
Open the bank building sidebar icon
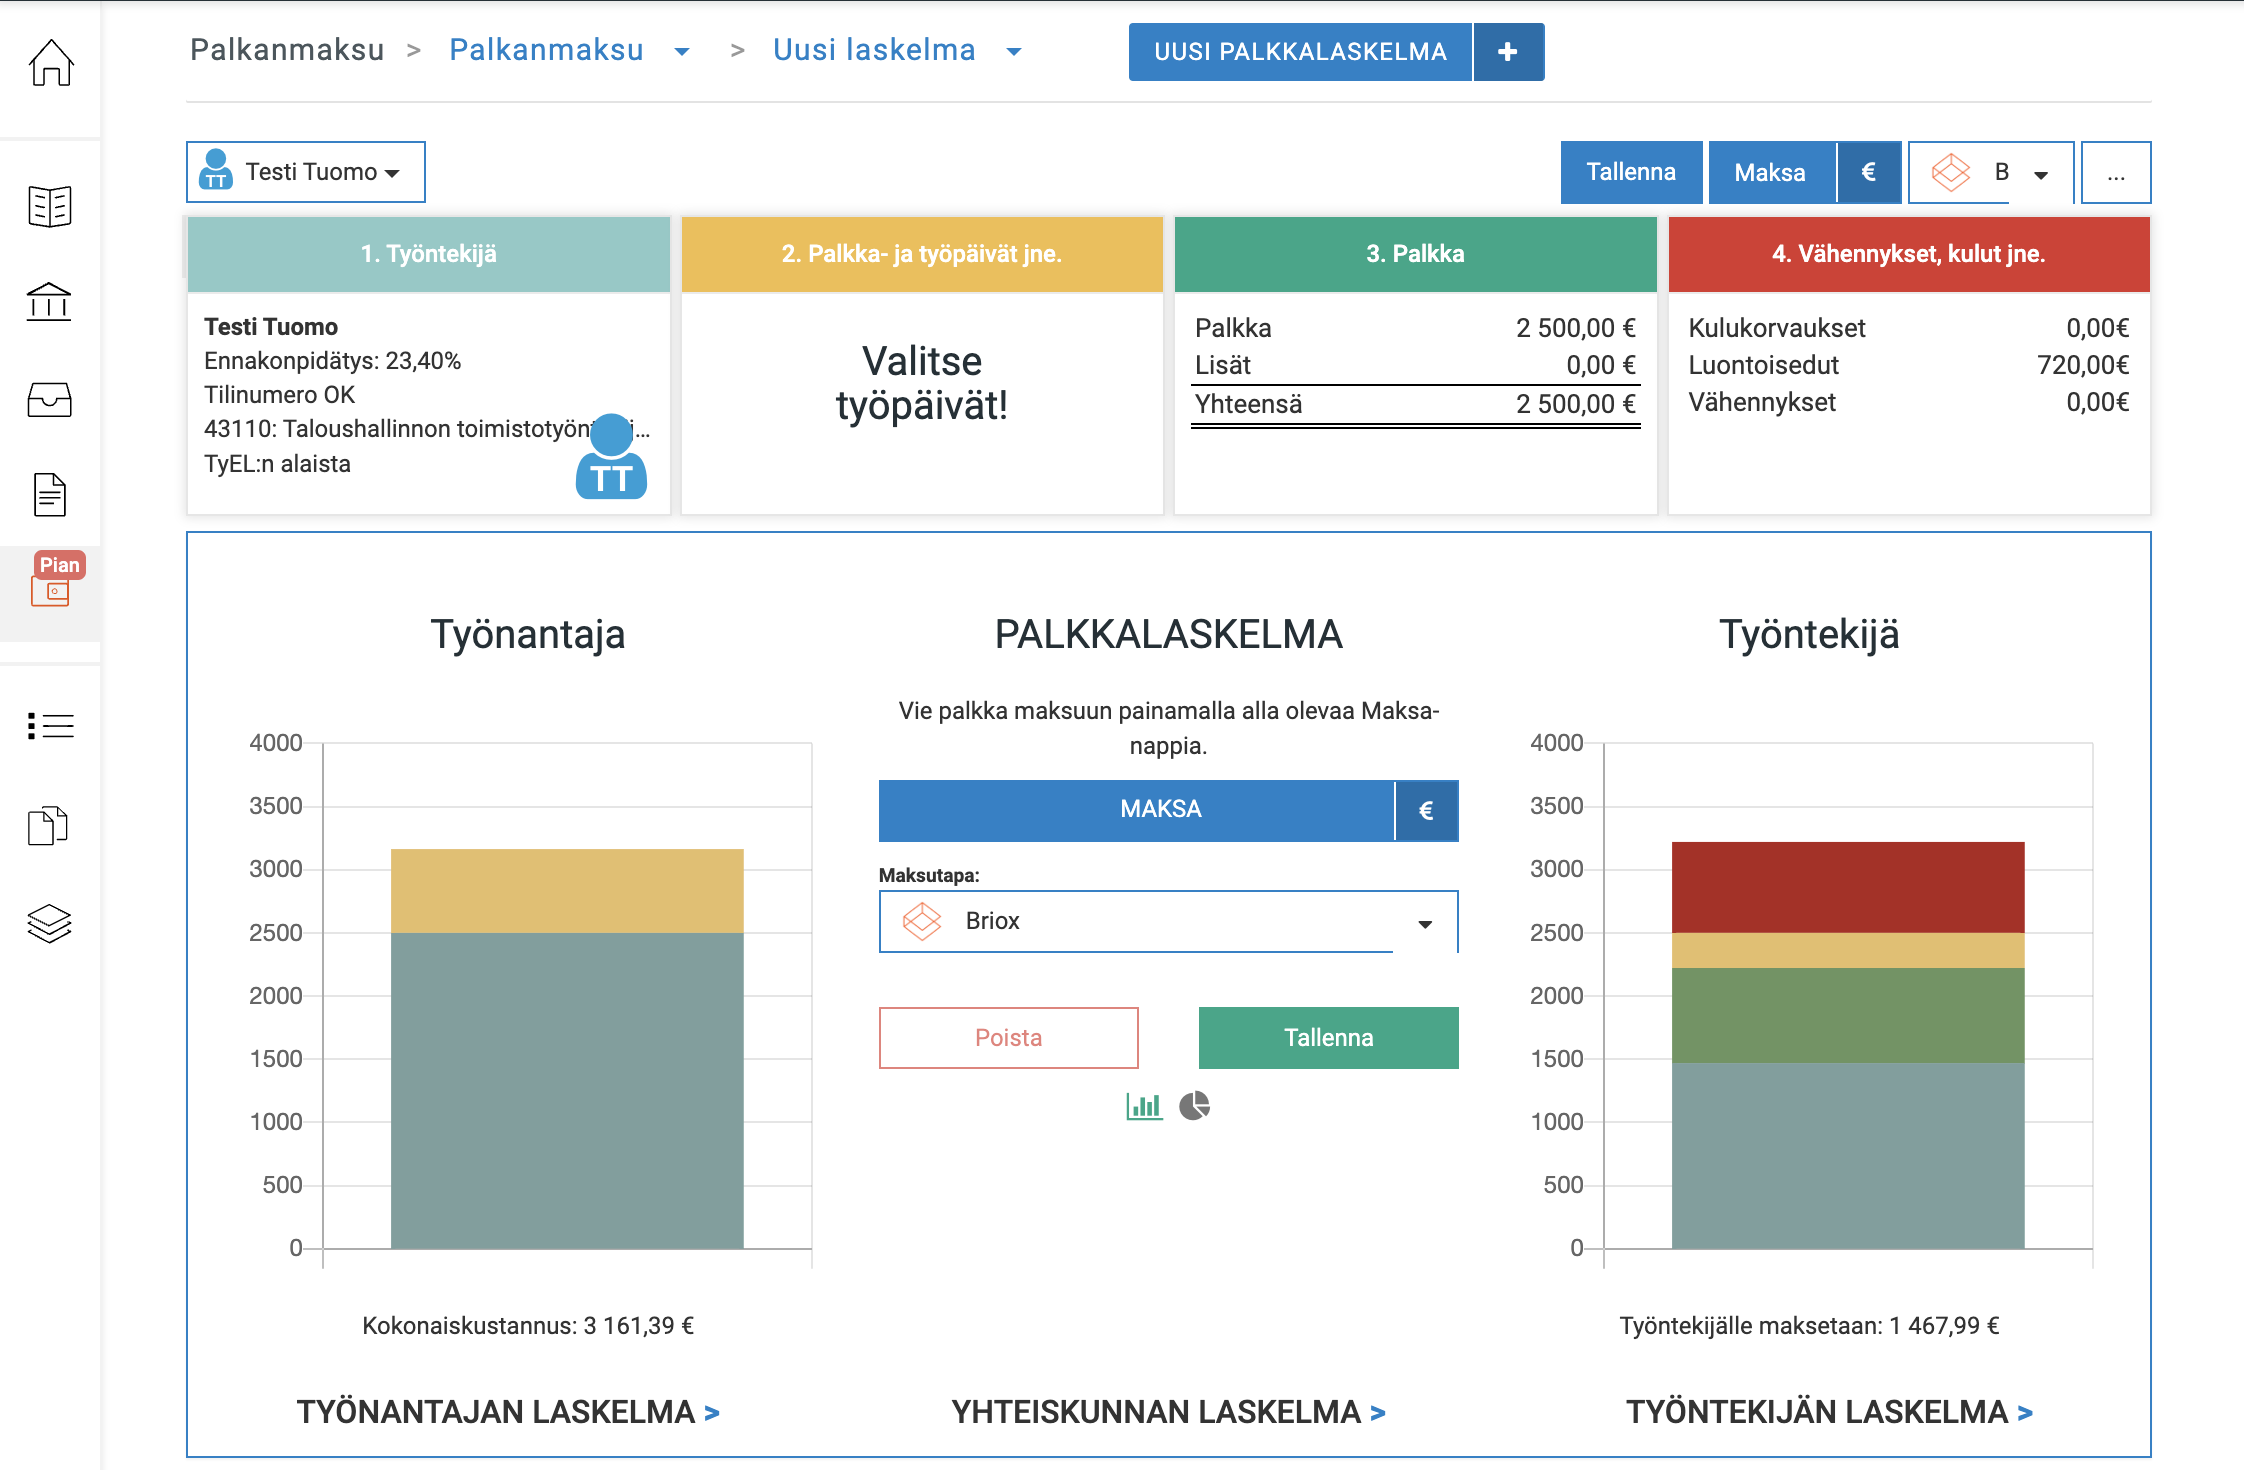(50, 301)
